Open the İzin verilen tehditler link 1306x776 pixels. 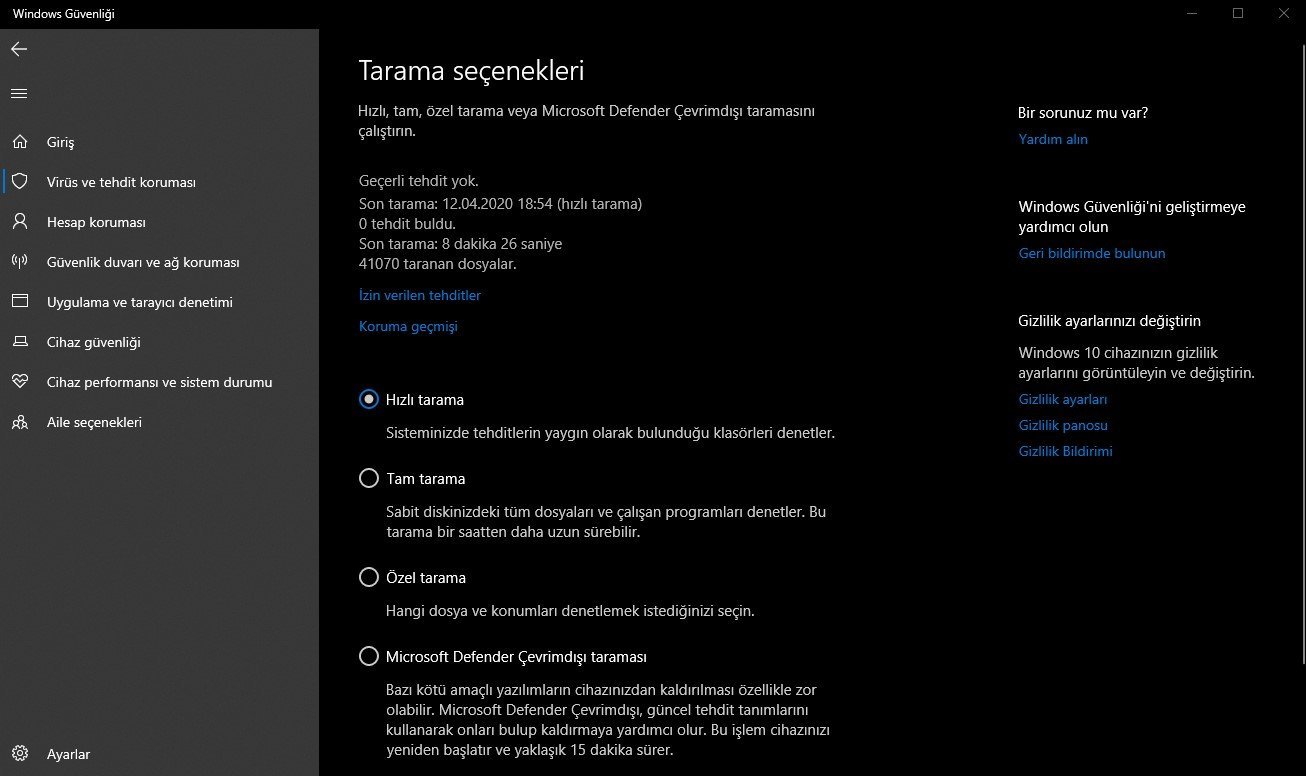click(x=420, y=295)
